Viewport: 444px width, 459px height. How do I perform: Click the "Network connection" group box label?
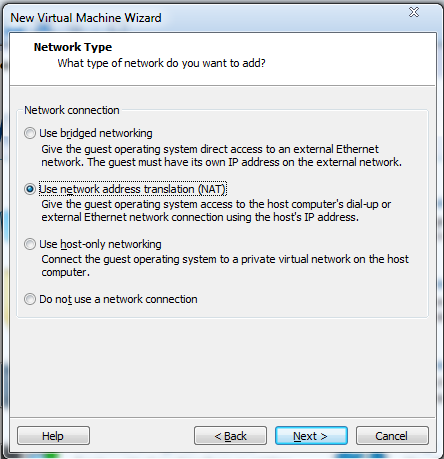(72, 110)
